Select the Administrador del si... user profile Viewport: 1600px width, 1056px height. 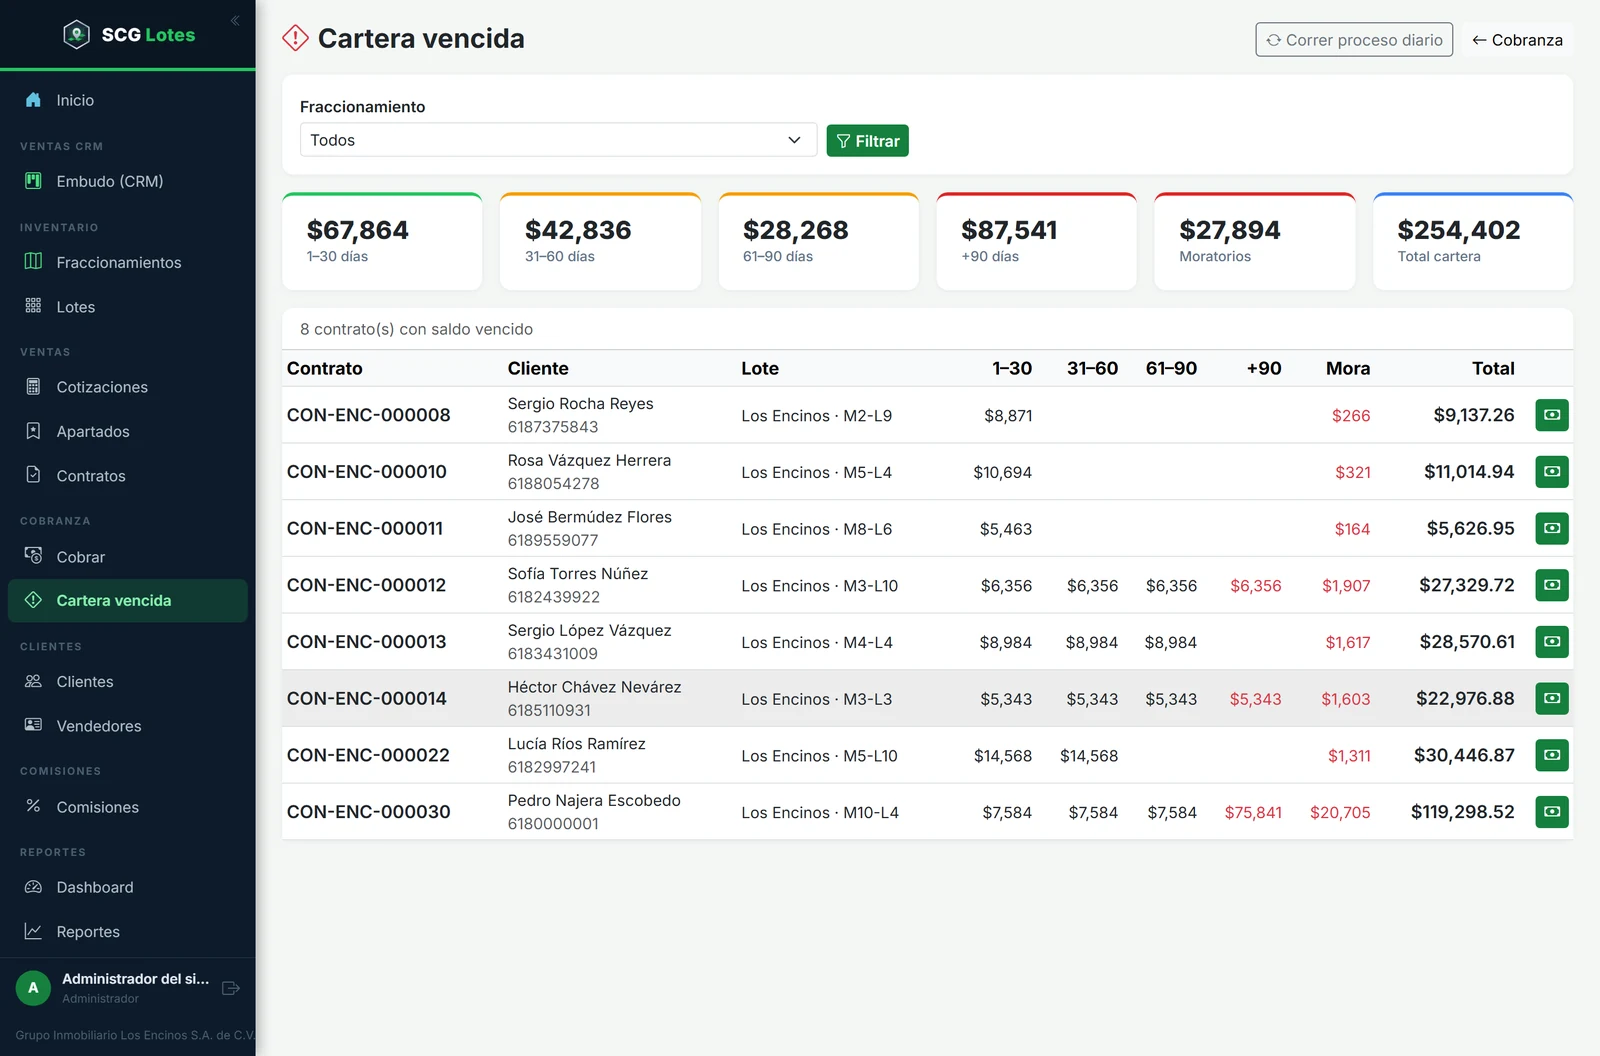point(112,988)
